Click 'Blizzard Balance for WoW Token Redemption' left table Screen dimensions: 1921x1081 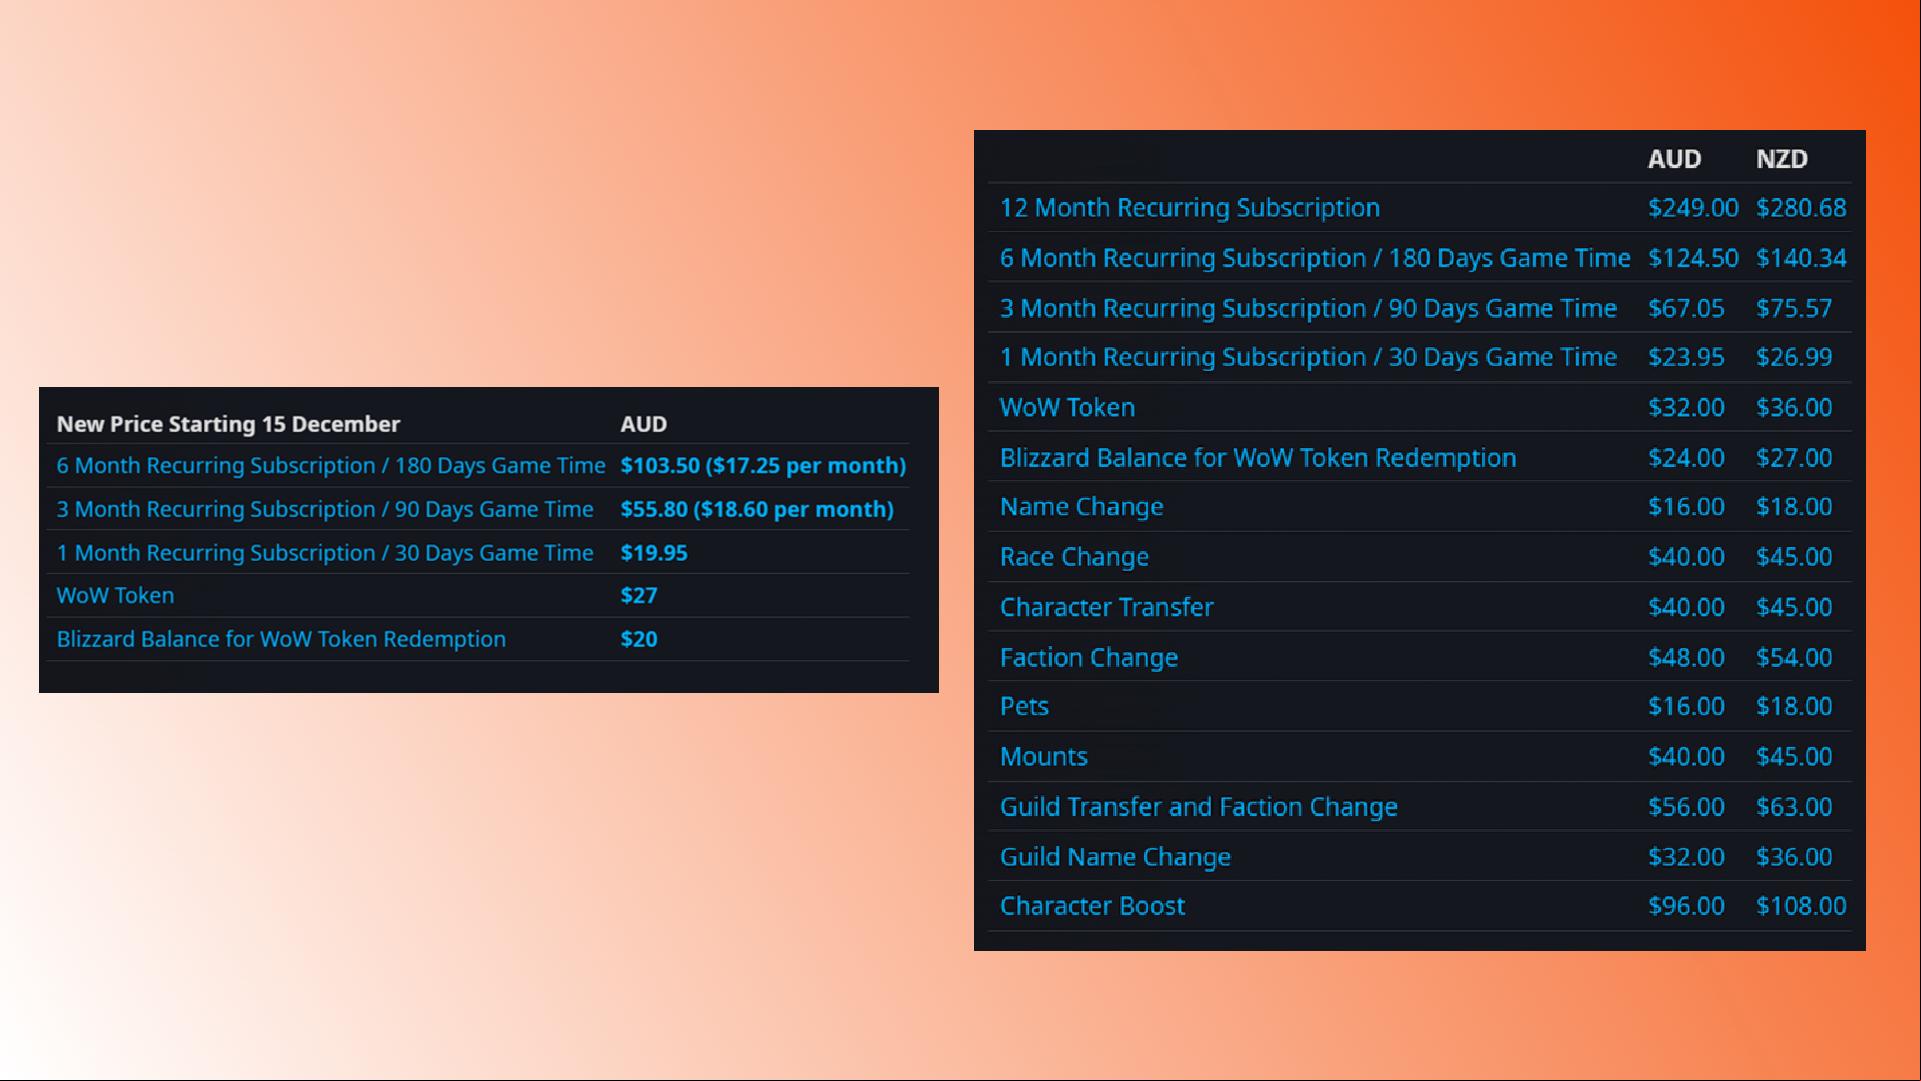281,639
